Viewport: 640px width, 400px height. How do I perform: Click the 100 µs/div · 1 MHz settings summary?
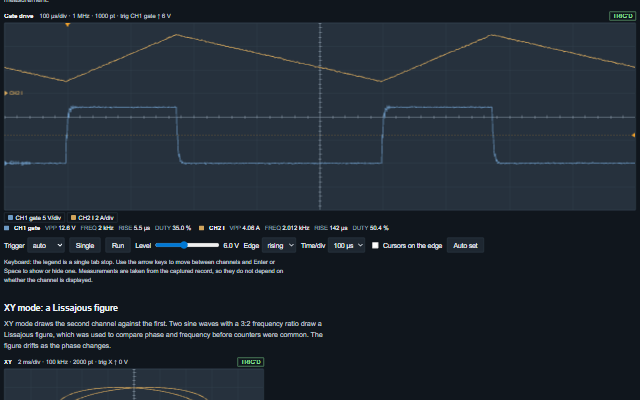[x=105, y=16]
